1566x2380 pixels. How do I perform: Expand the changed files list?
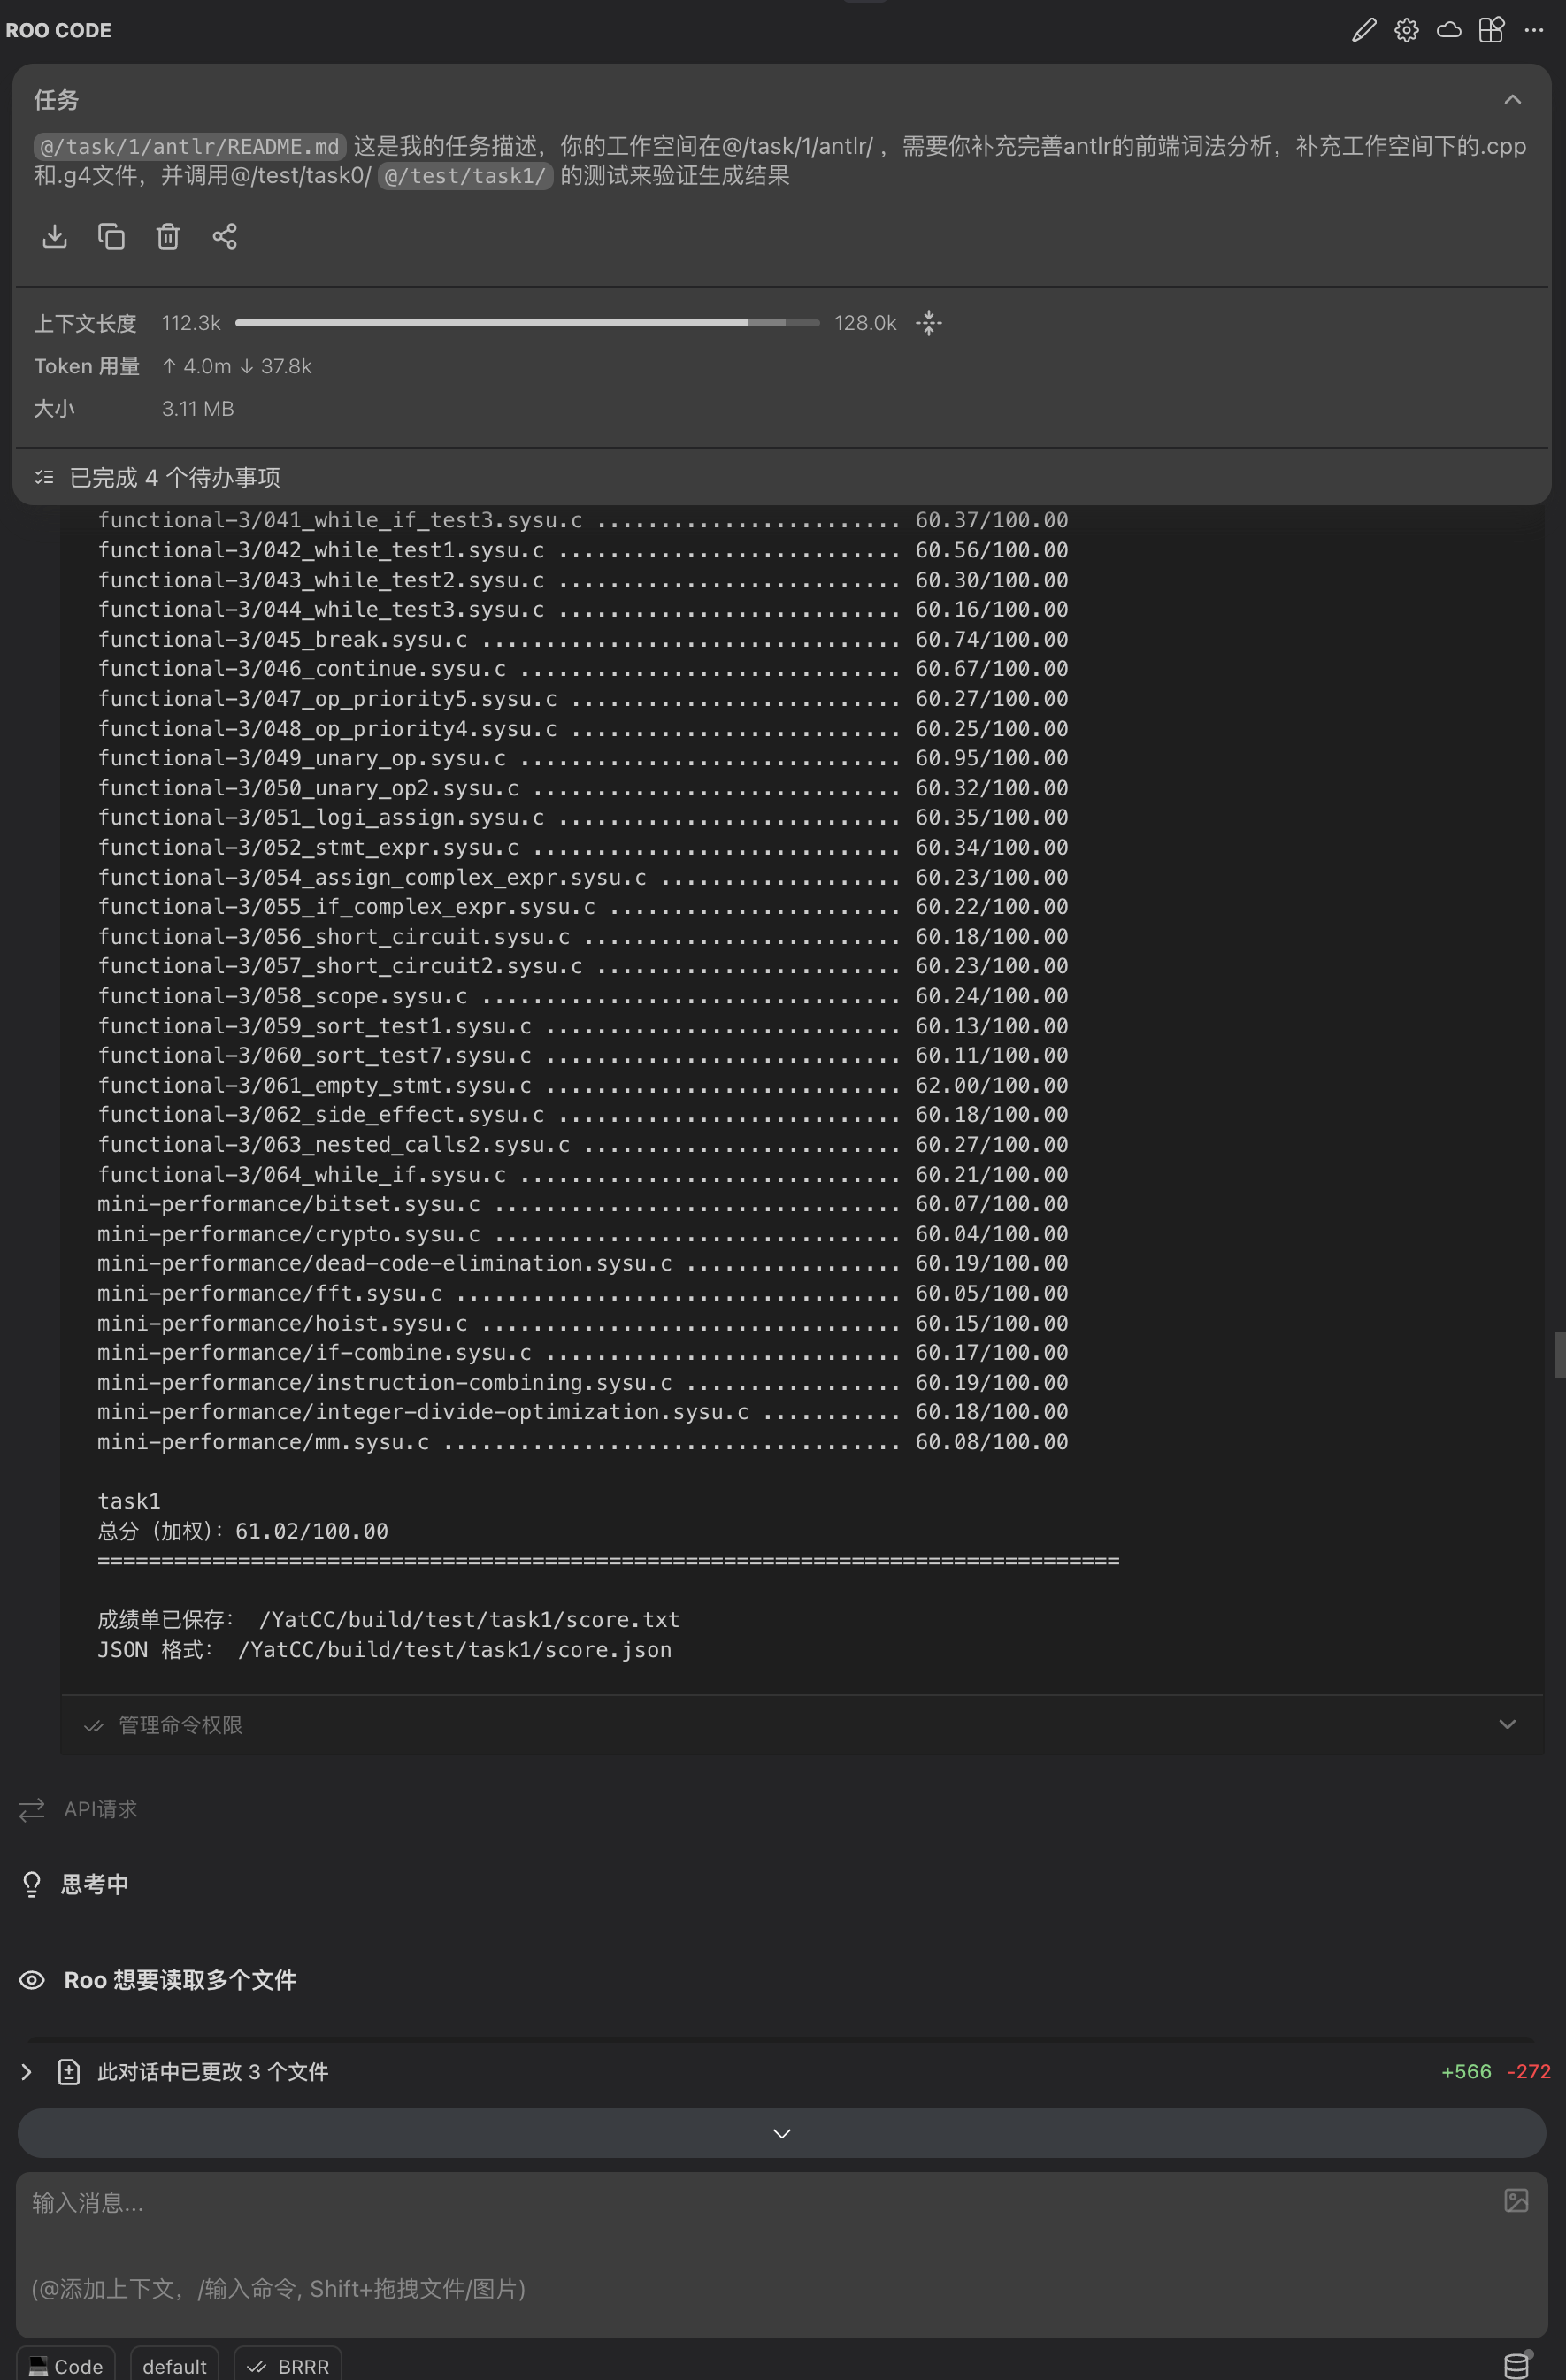click(x=27, y=2072)
